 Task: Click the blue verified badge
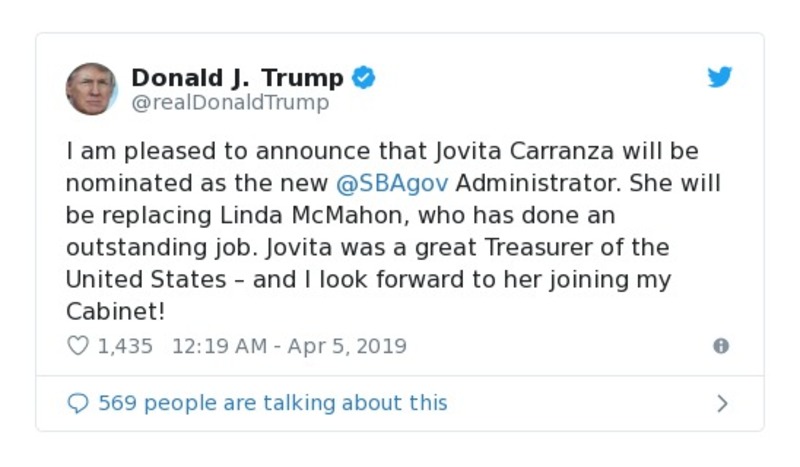coord(364,77)
